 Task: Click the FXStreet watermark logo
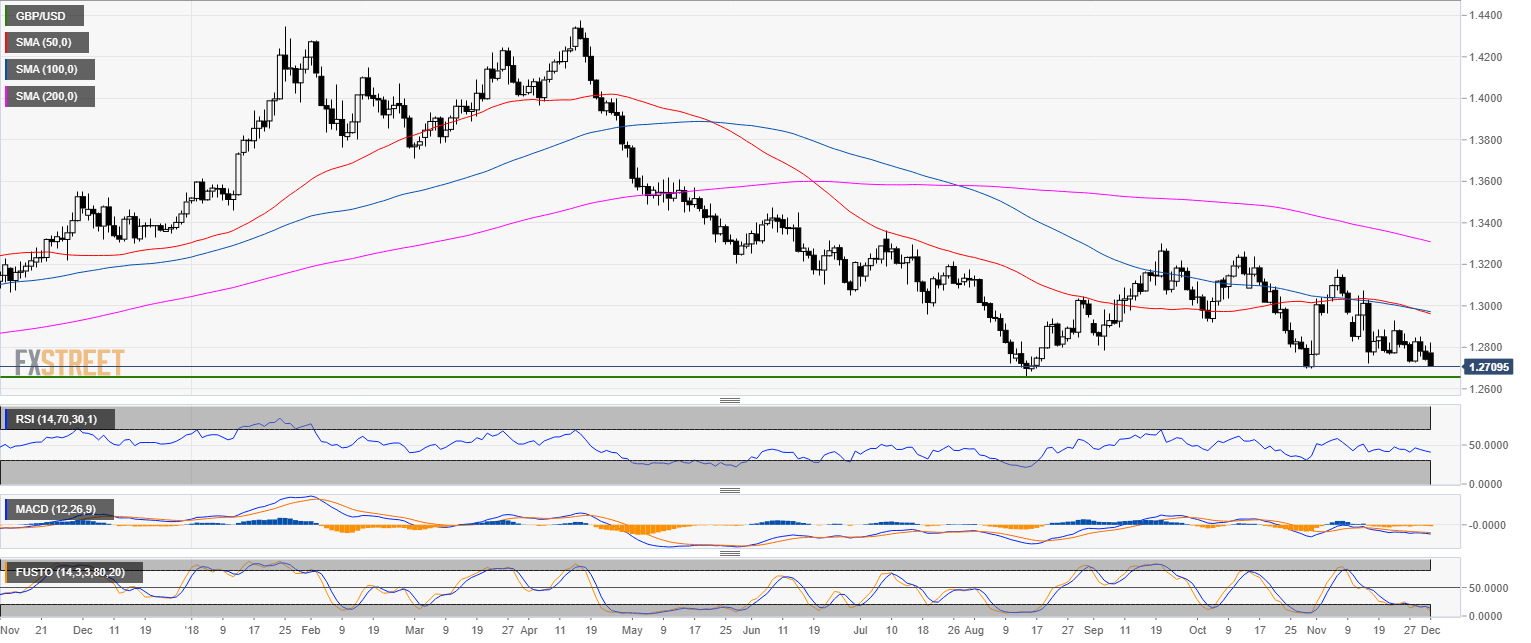coord(67,364)
